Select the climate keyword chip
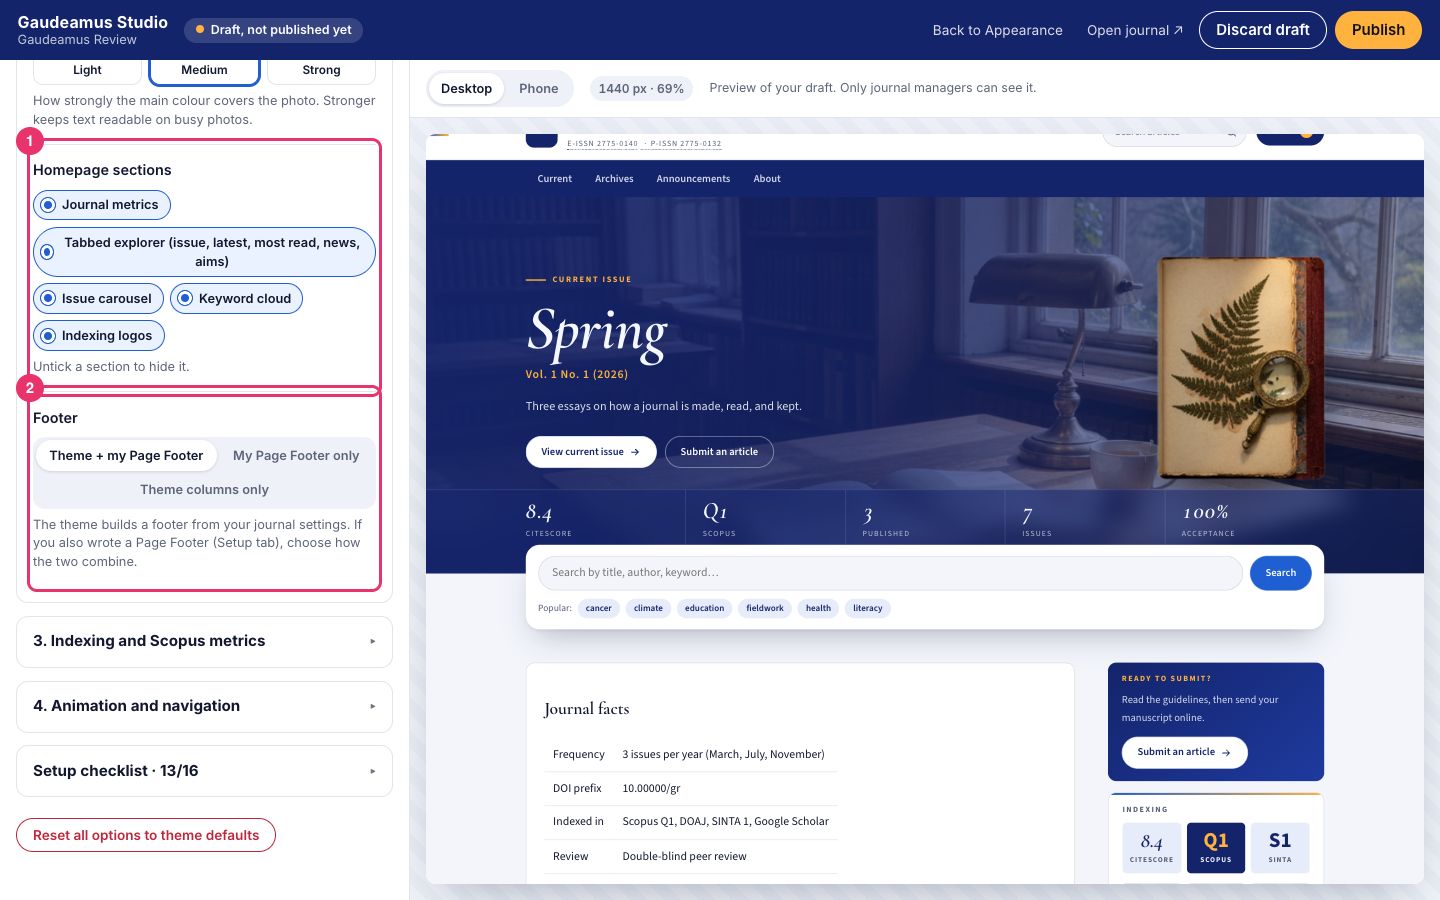The width and height of the screenshot is (1440, 900). point(648,609)
